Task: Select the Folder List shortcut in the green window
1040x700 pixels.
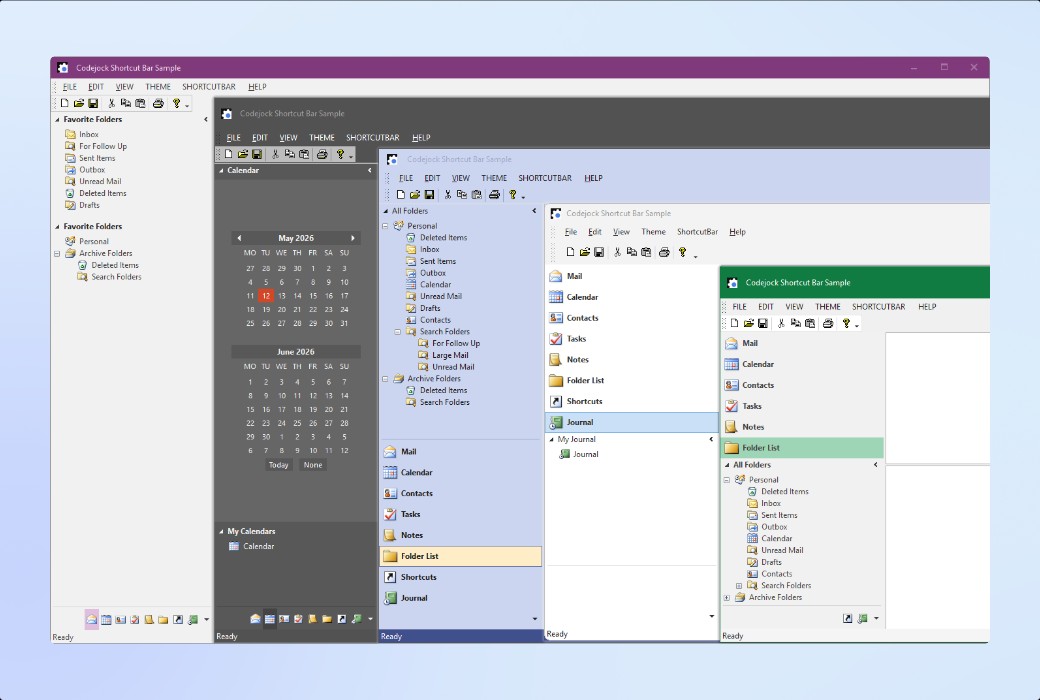Action: click(803, 448)
